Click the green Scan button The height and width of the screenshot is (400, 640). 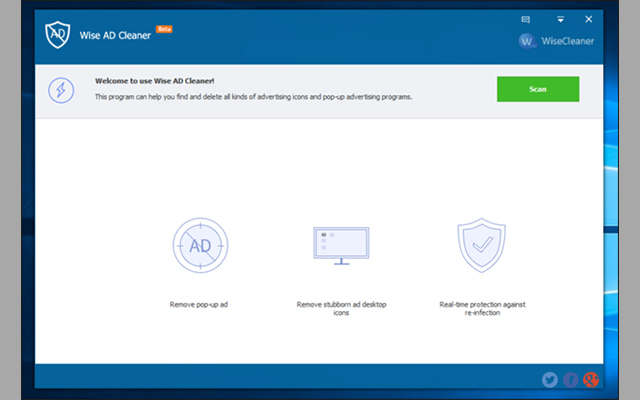(x=538, y=89)
